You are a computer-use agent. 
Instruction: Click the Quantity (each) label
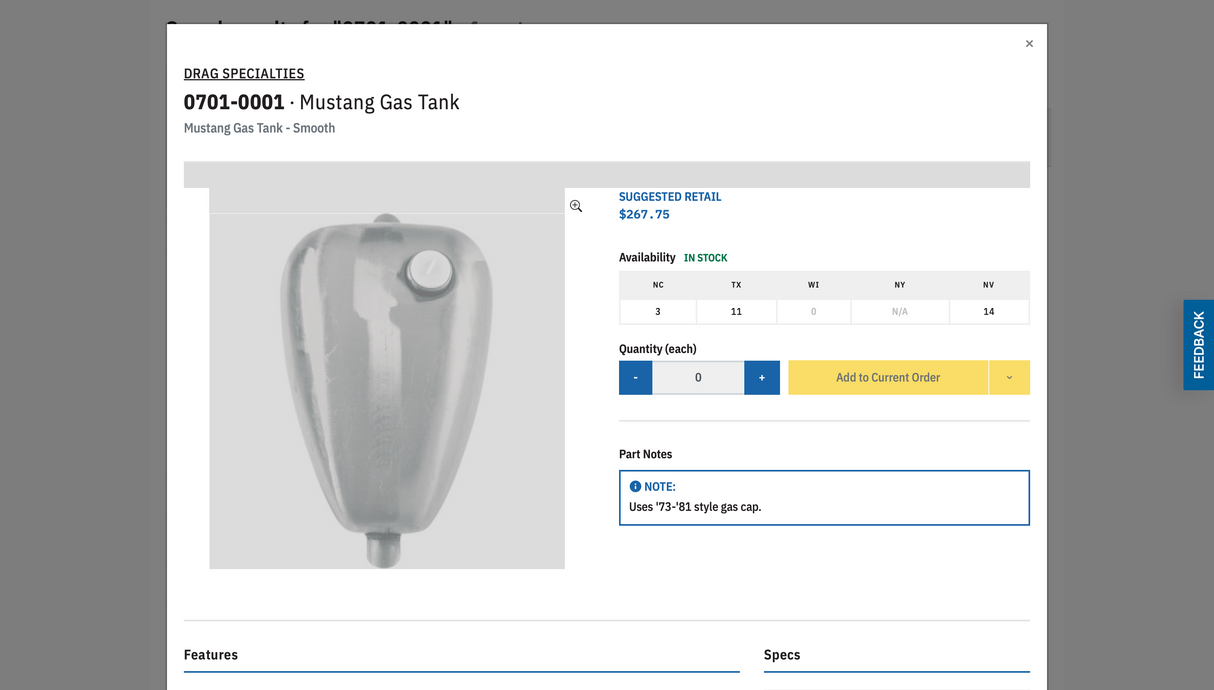coord(658,349)
